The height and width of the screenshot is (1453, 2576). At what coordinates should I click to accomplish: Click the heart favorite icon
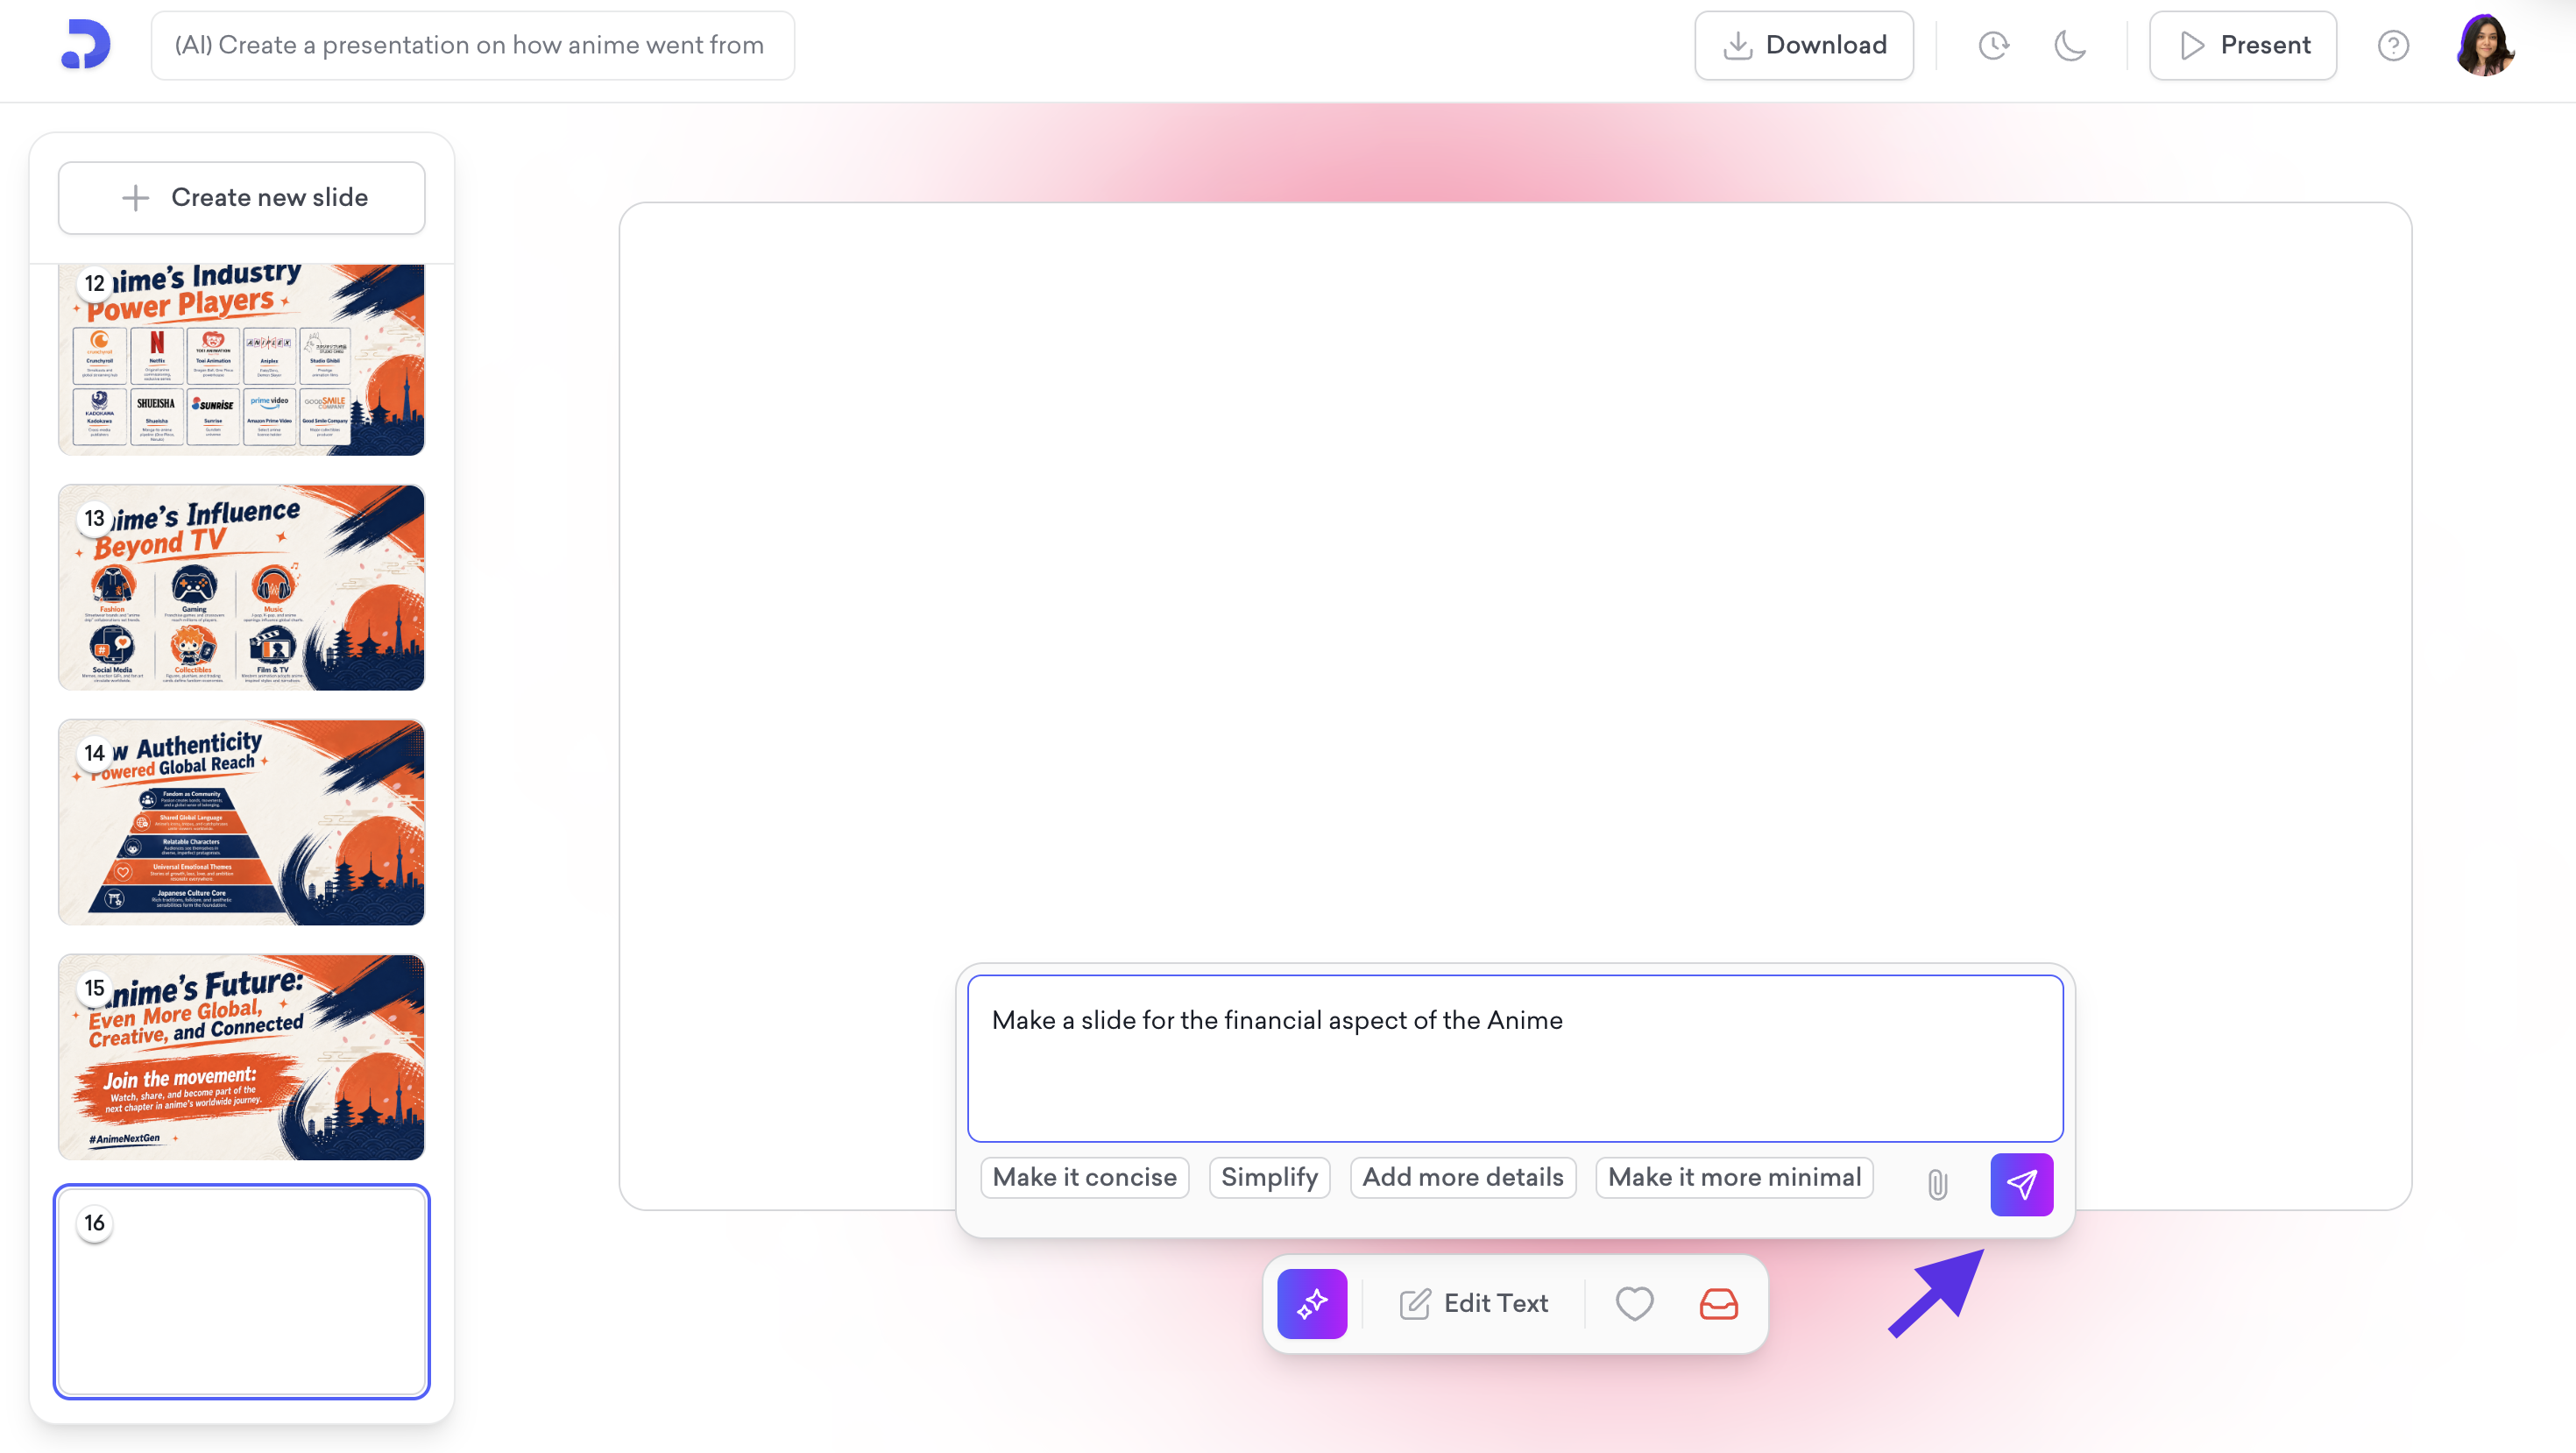[x=1634, y=1303]
